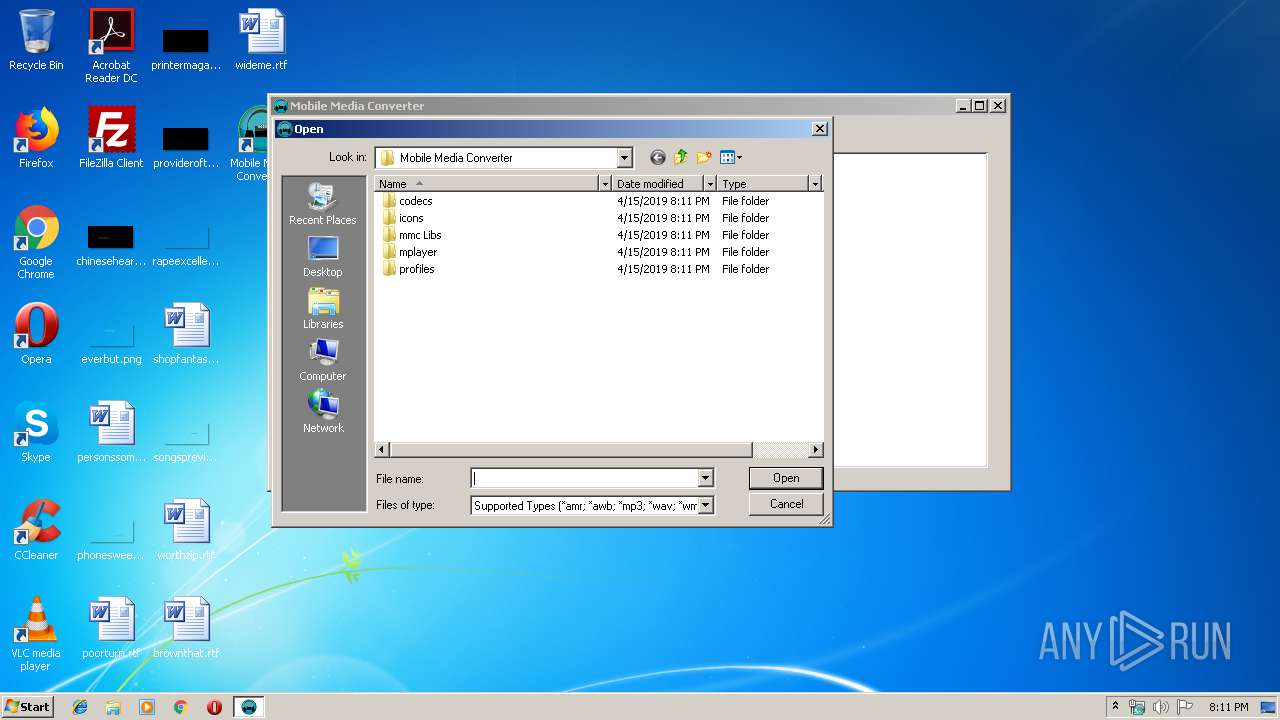Click File folder type of profiles row
Viewport: 1280px width, 720px height.
(x=745, y=269)
